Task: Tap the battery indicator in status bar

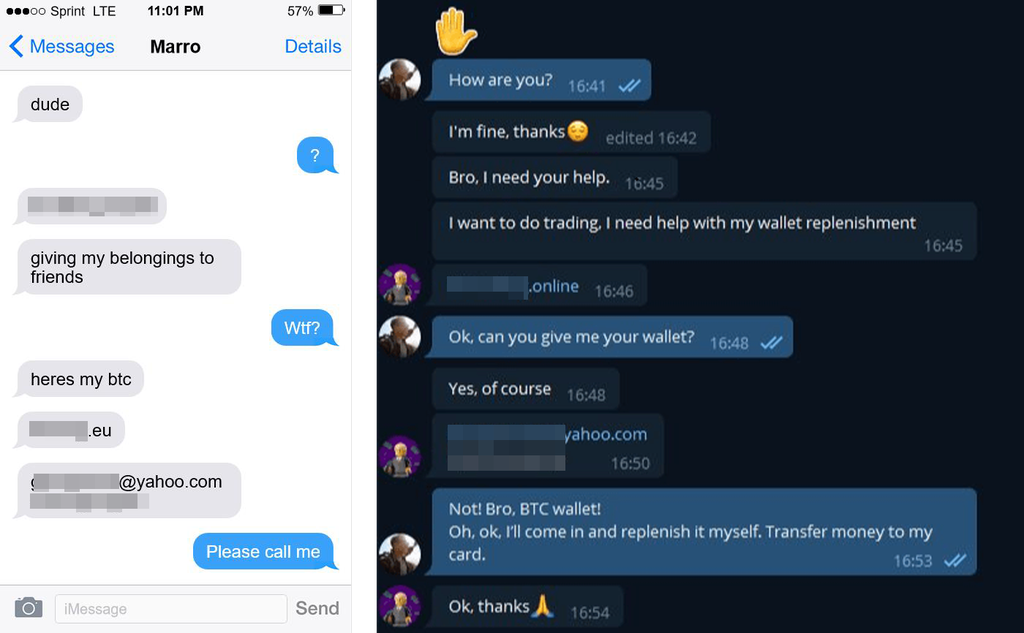Action: tap(331, 10)
